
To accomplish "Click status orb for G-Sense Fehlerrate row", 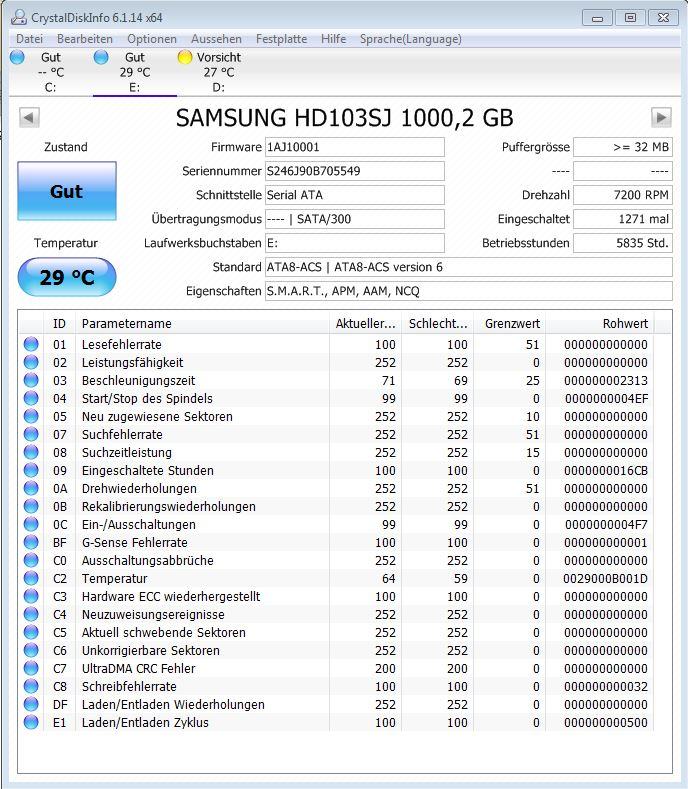I will pyautogui.click(x=31, y=542).
